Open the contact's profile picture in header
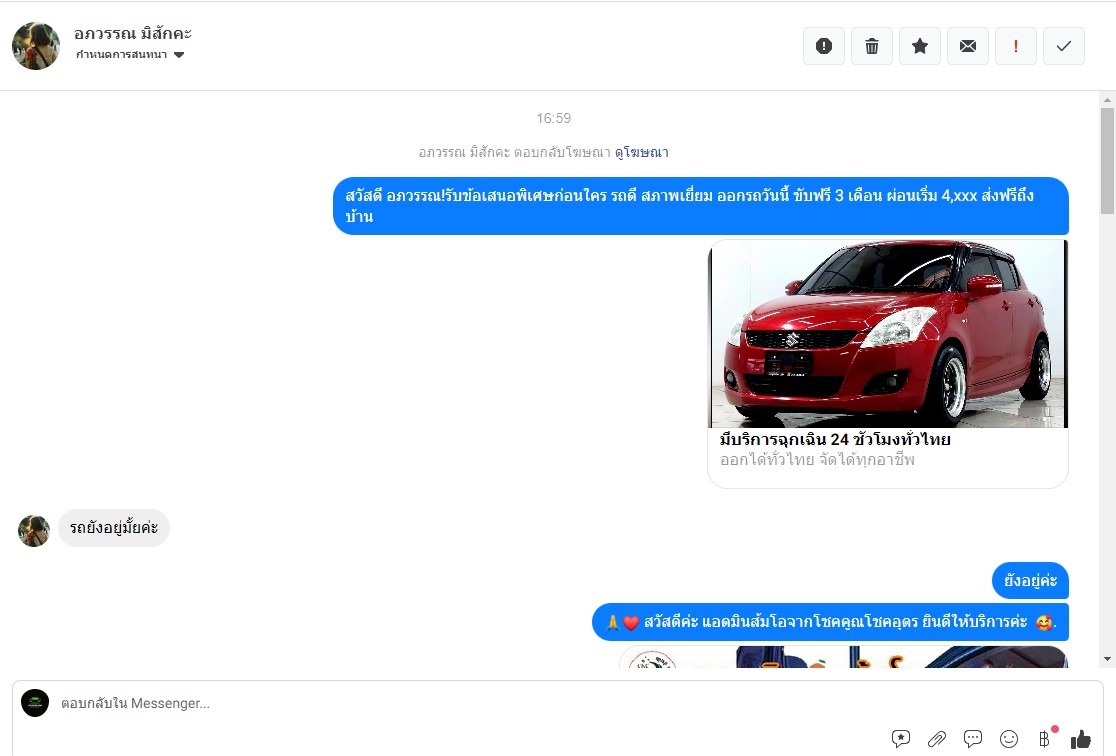Screen dimensions: 1116x756 coord(36,46)
